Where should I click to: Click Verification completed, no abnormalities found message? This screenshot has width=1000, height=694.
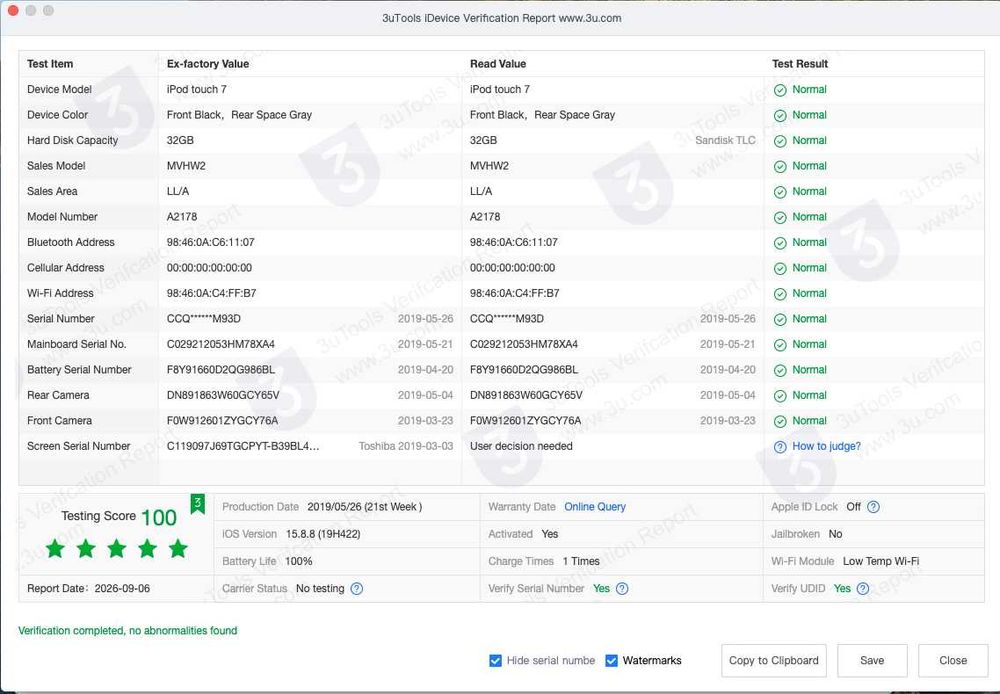tap(128, 631)
